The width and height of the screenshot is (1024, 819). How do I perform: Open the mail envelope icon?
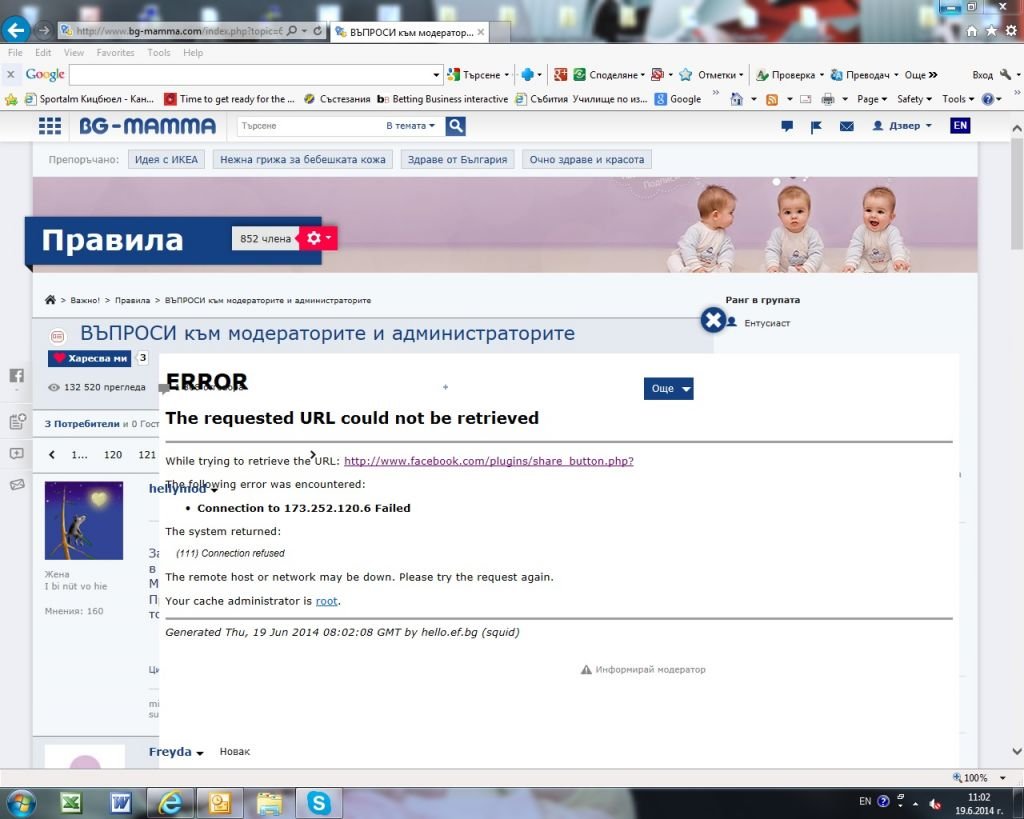point(846,126)
